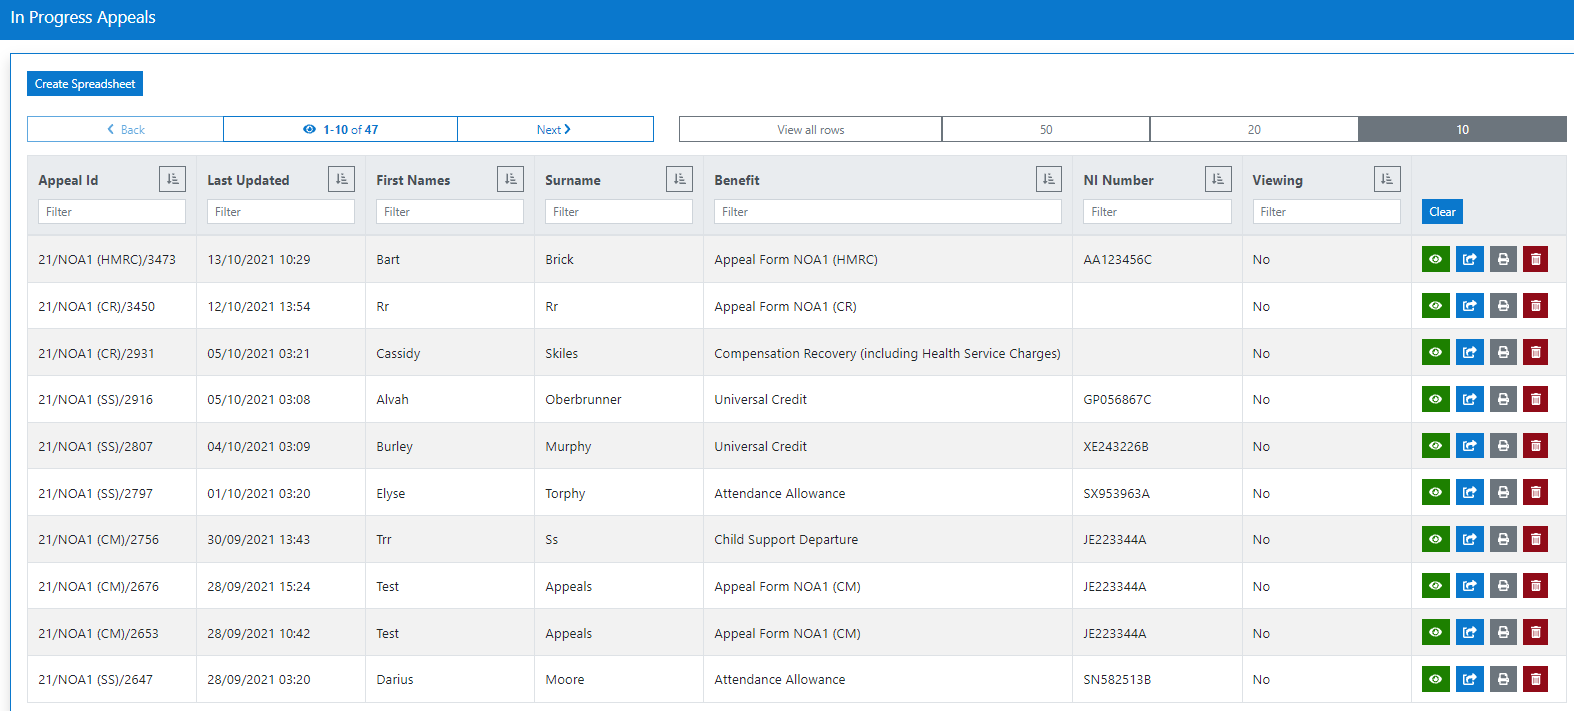
Task: Clear all column filters
Action: [x=1442, y=212]
